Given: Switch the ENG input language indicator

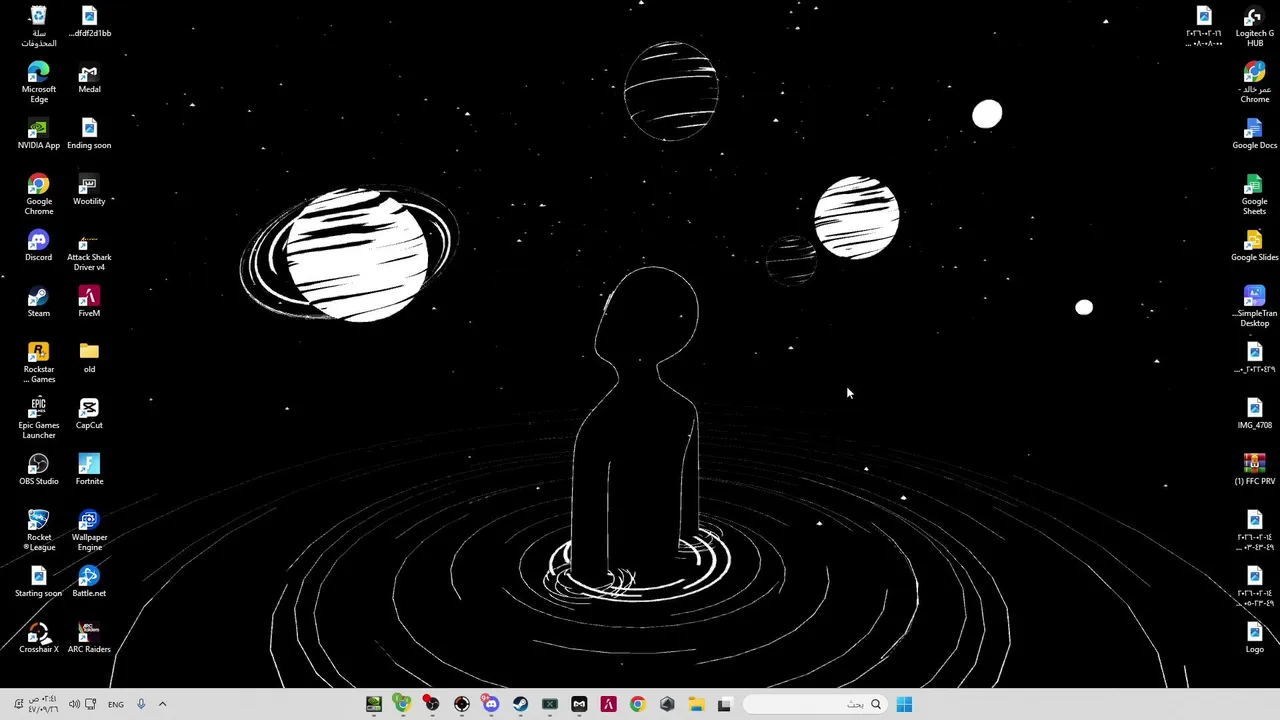Looking at the screenshot, I should (116, 704).
